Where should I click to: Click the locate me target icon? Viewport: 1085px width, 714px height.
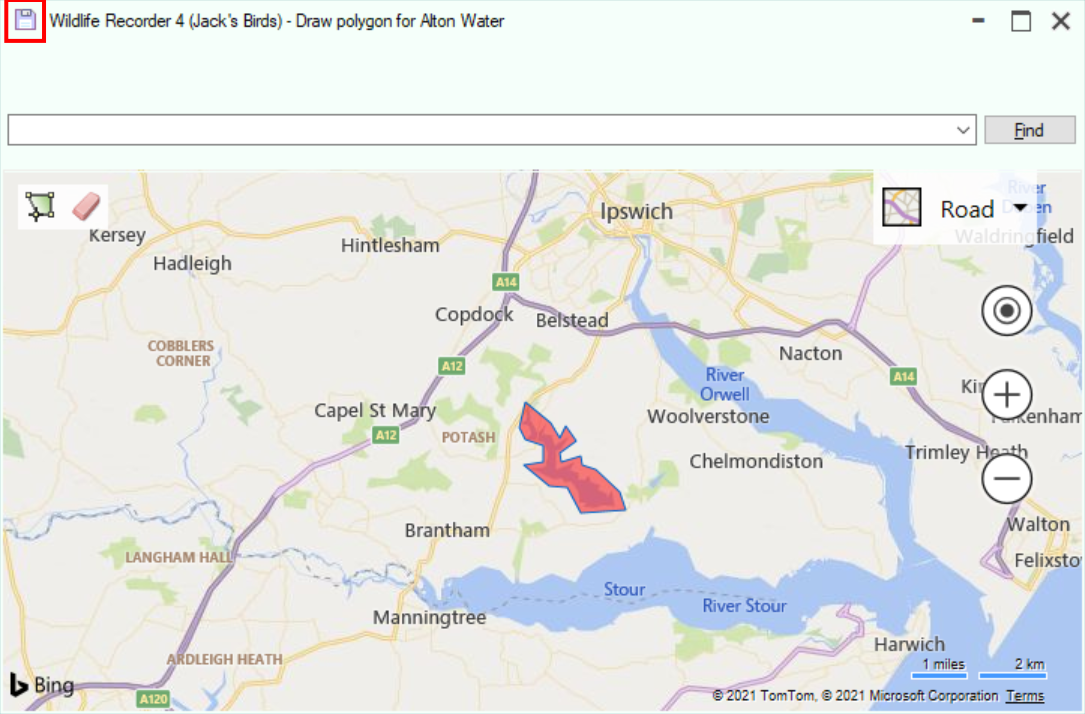tap(1006, 311)
